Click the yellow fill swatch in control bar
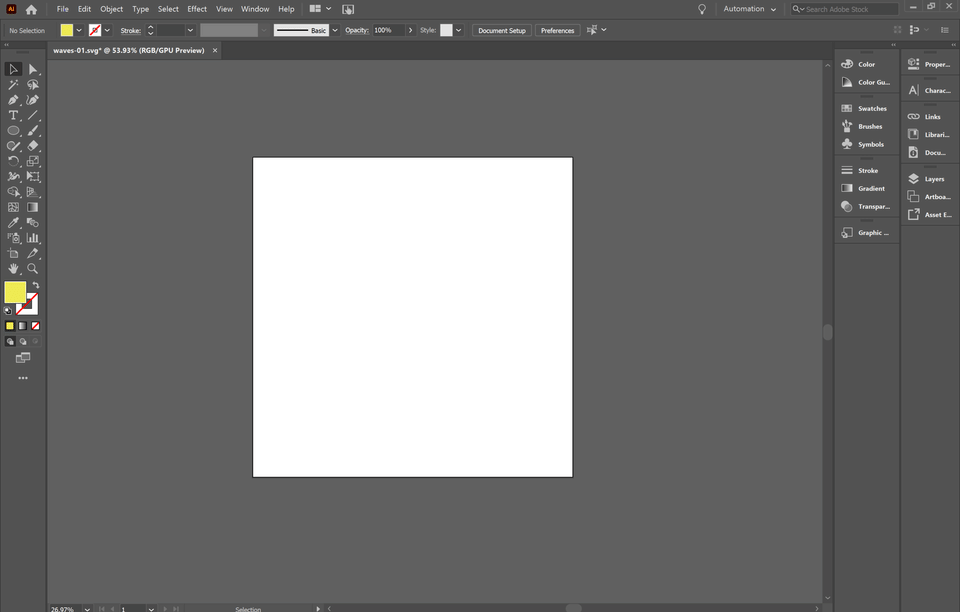 click(x=66, y=30)
